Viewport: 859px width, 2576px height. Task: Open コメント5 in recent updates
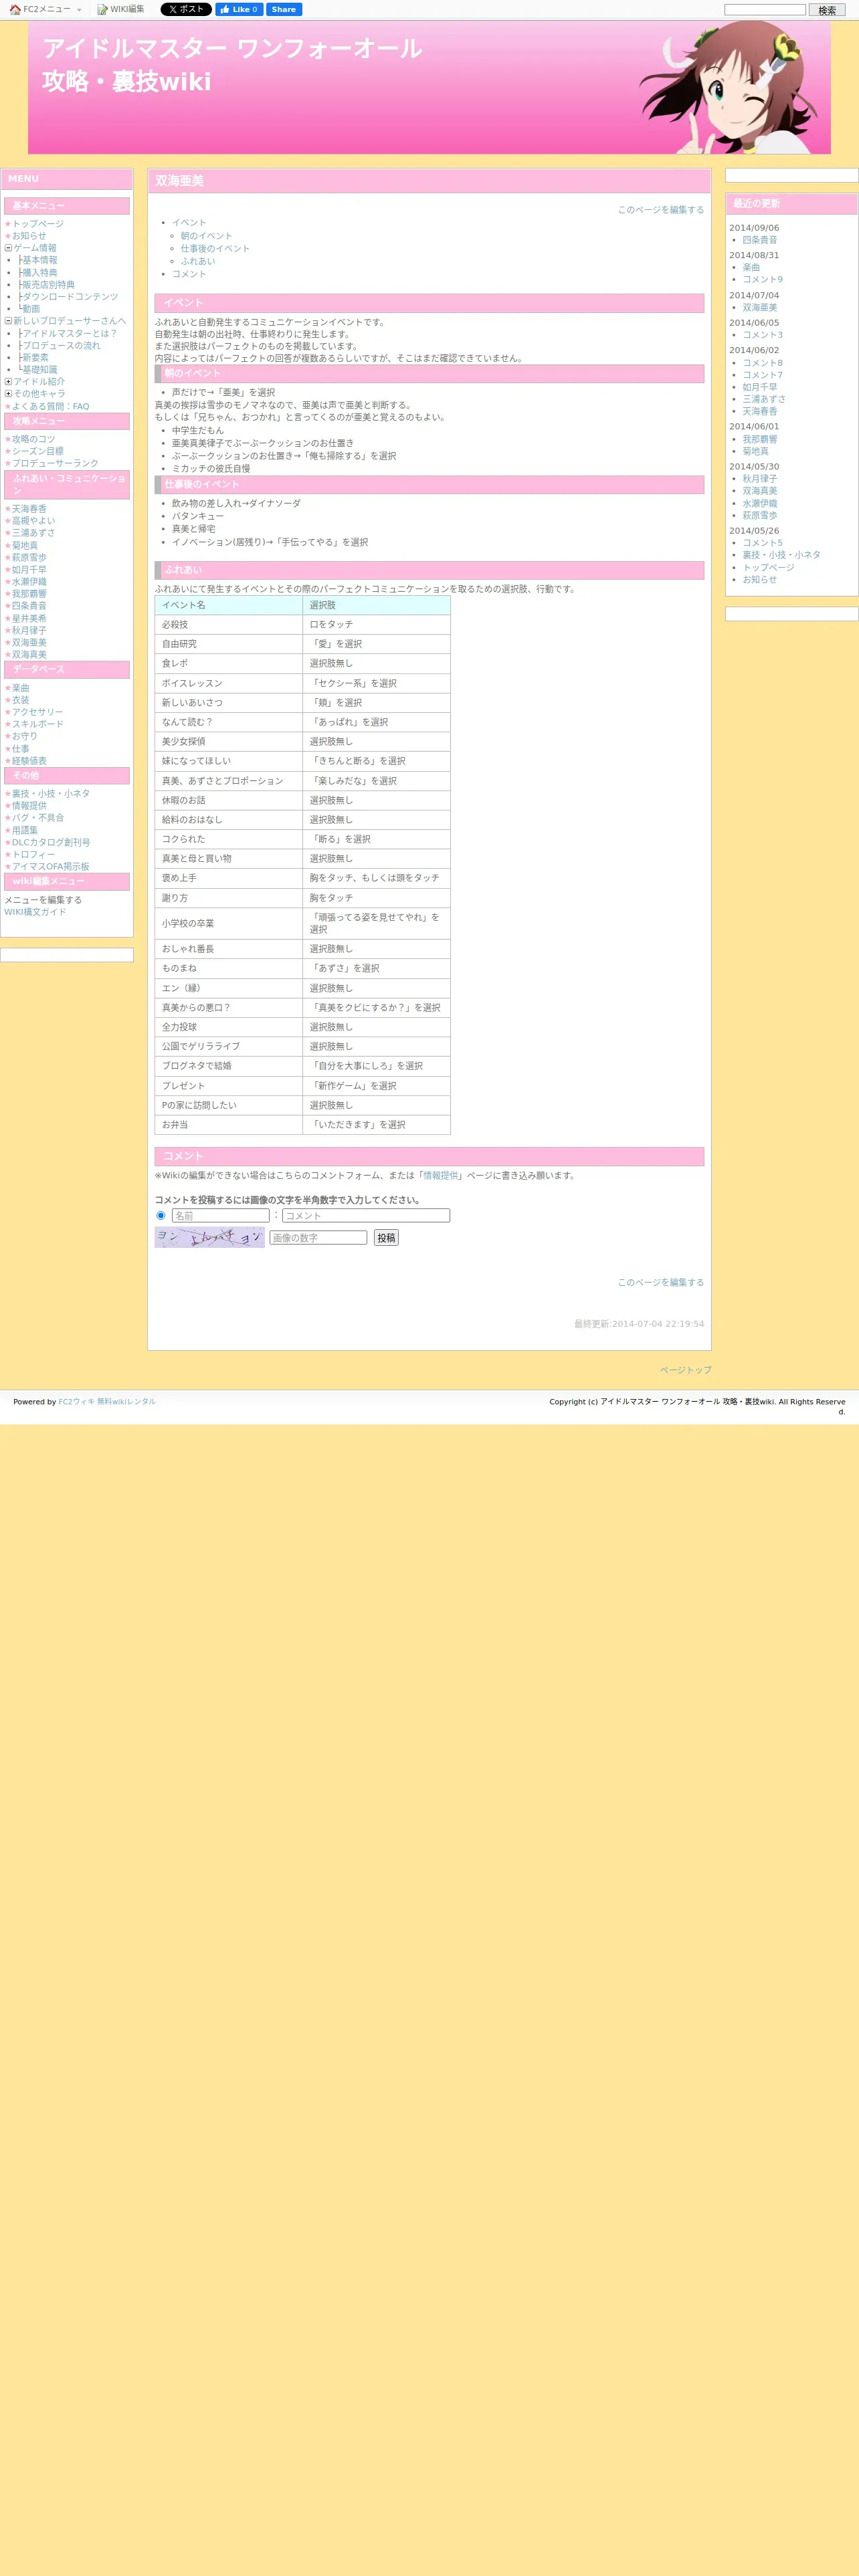(x=763, y=543)
